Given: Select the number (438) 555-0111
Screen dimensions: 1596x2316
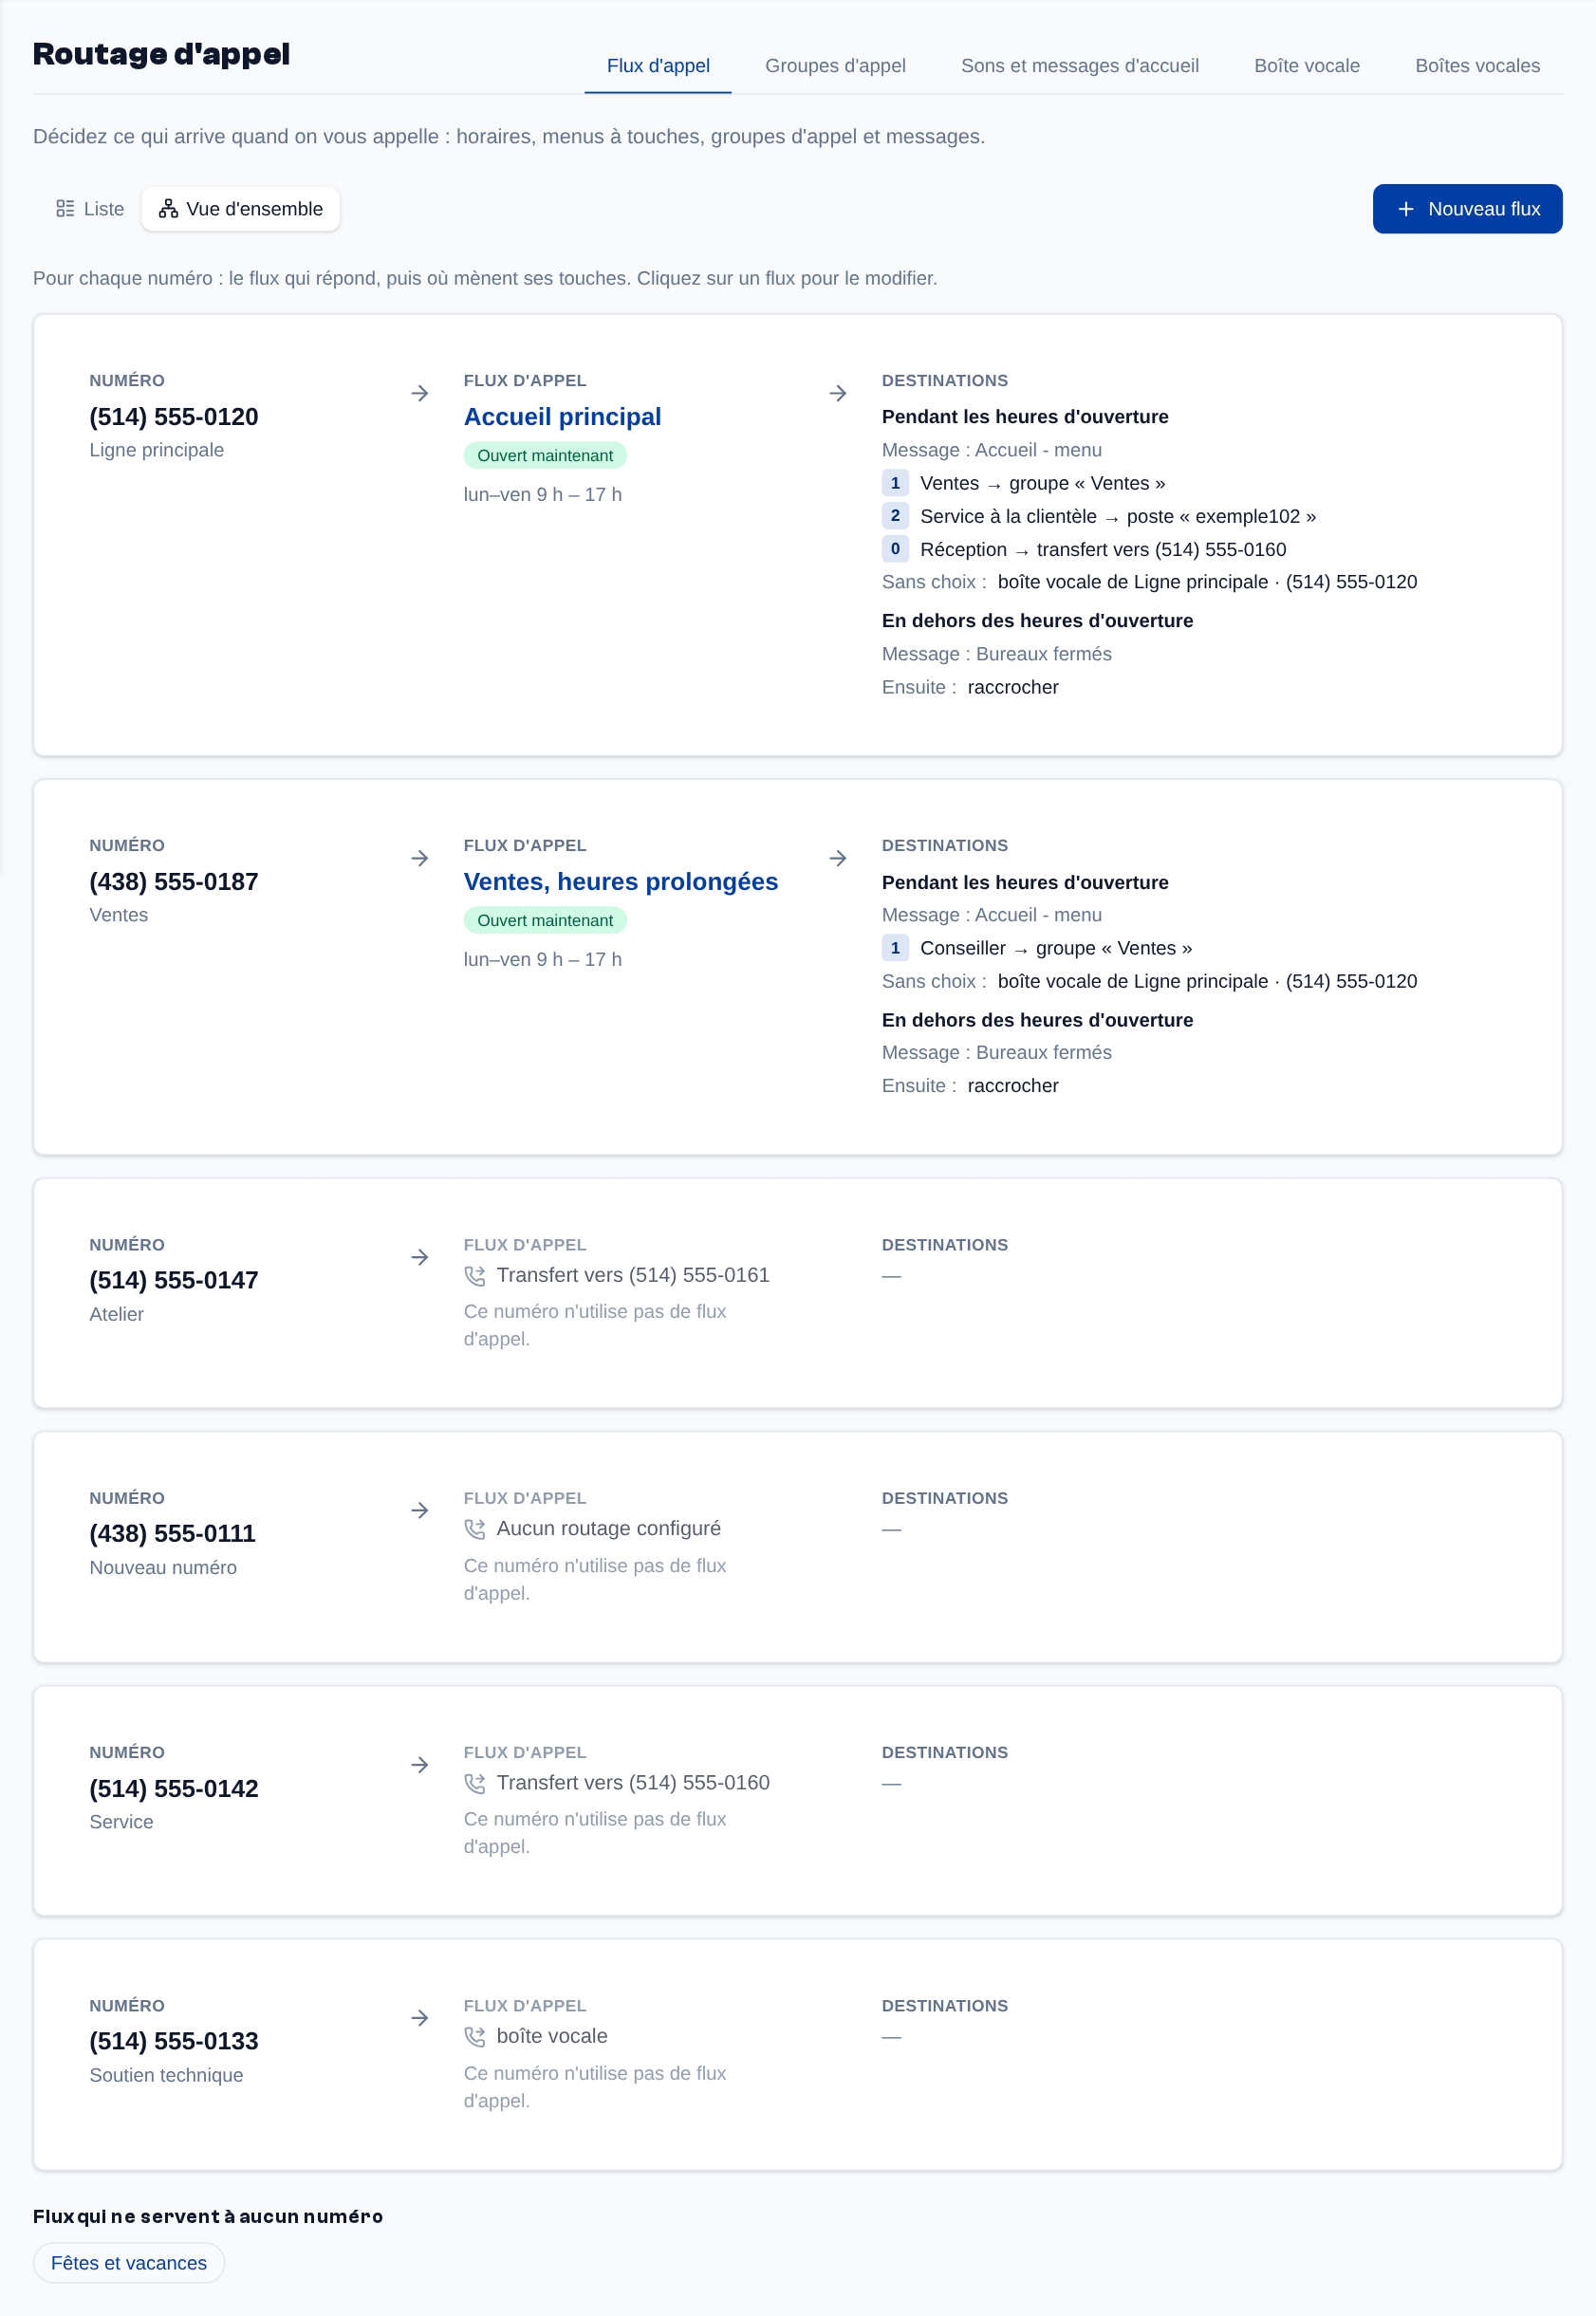Looking at the screenshot, I should coord(173,1534).
